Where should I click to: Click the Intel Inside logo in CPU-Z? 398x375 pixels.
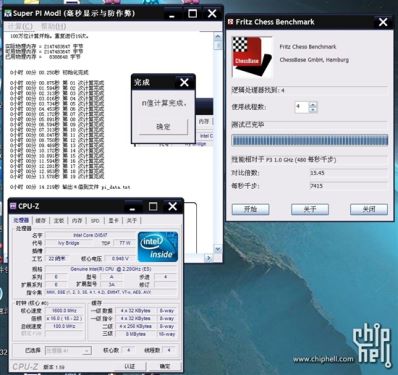(158, 247)
